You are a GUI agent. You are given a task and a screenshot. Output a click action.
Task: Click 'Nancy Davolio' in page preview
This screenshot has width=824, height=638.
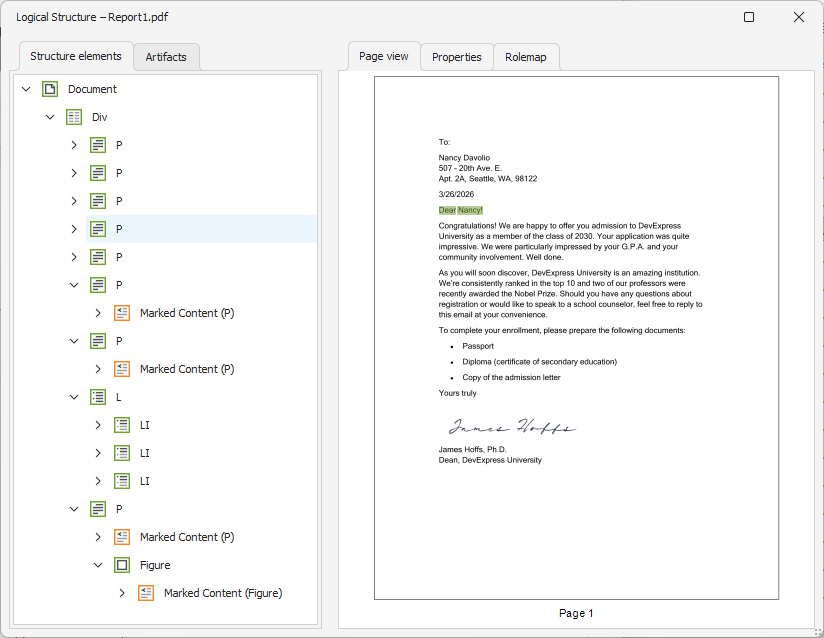click(464, 158)
